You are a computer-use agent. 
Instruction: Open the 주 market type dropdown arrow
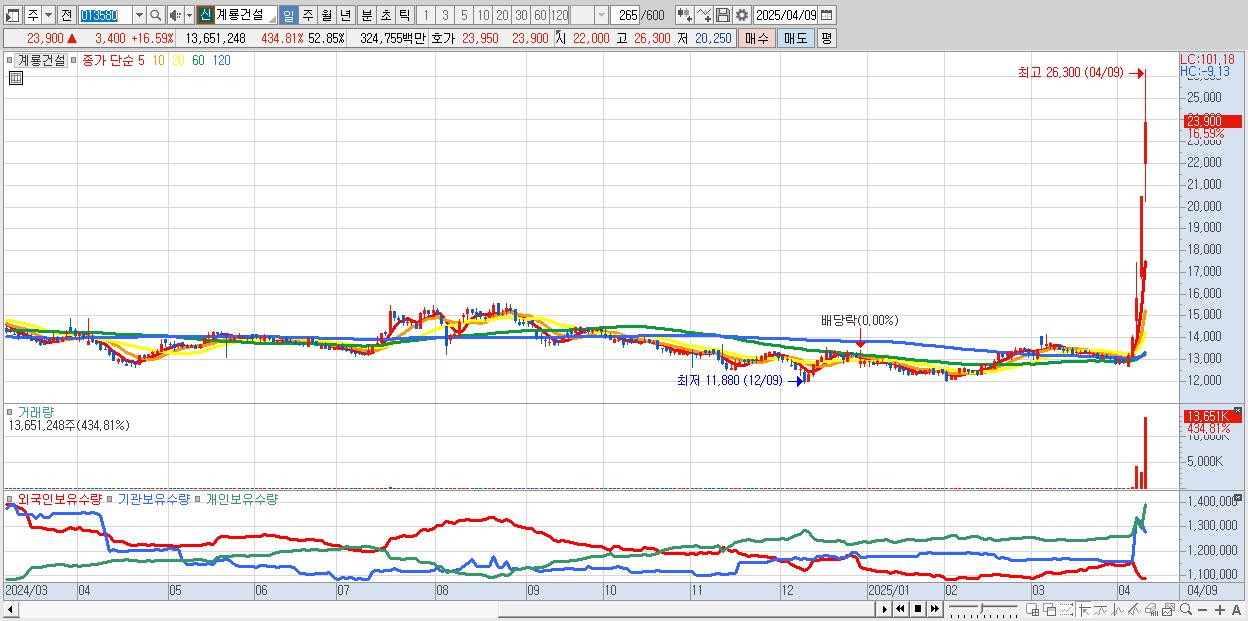pyautogui.click(x=48, y=15)
